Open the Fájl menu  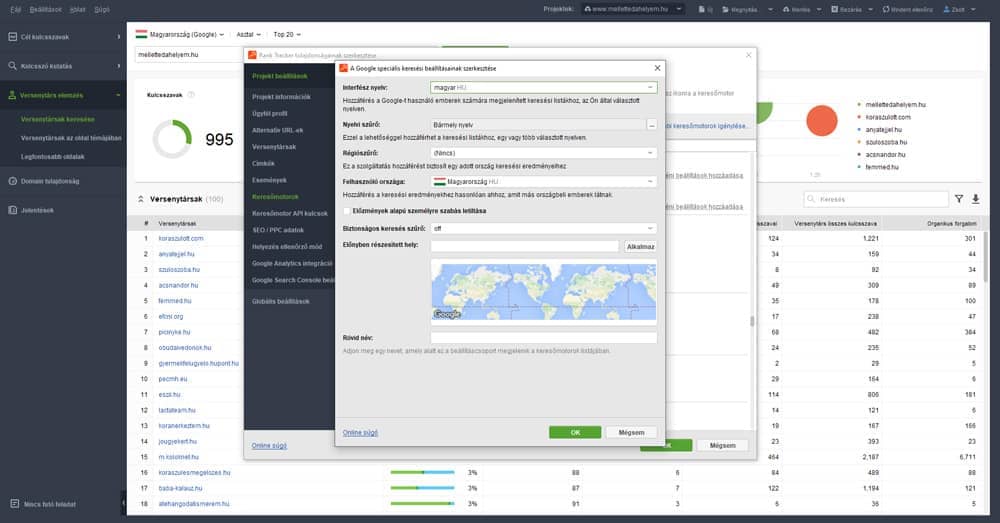[15, 10]
